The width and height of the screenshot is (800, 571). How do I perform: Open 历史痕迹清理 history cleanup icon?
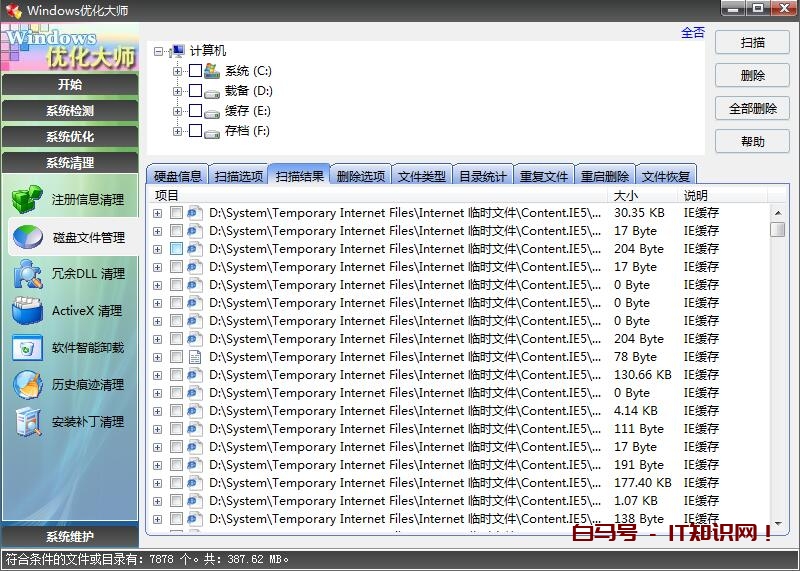(27, 385)
